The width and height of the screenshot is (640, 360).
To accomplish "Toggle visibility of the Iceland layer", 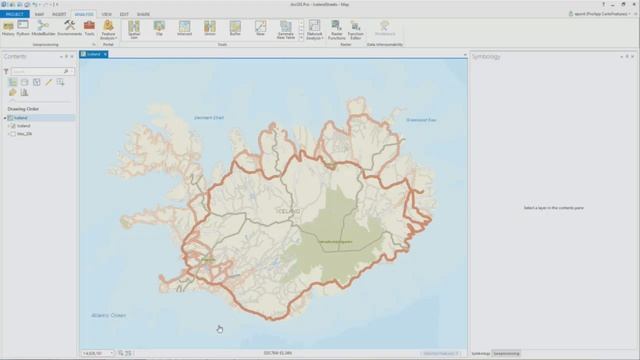I will pos(13,126).
